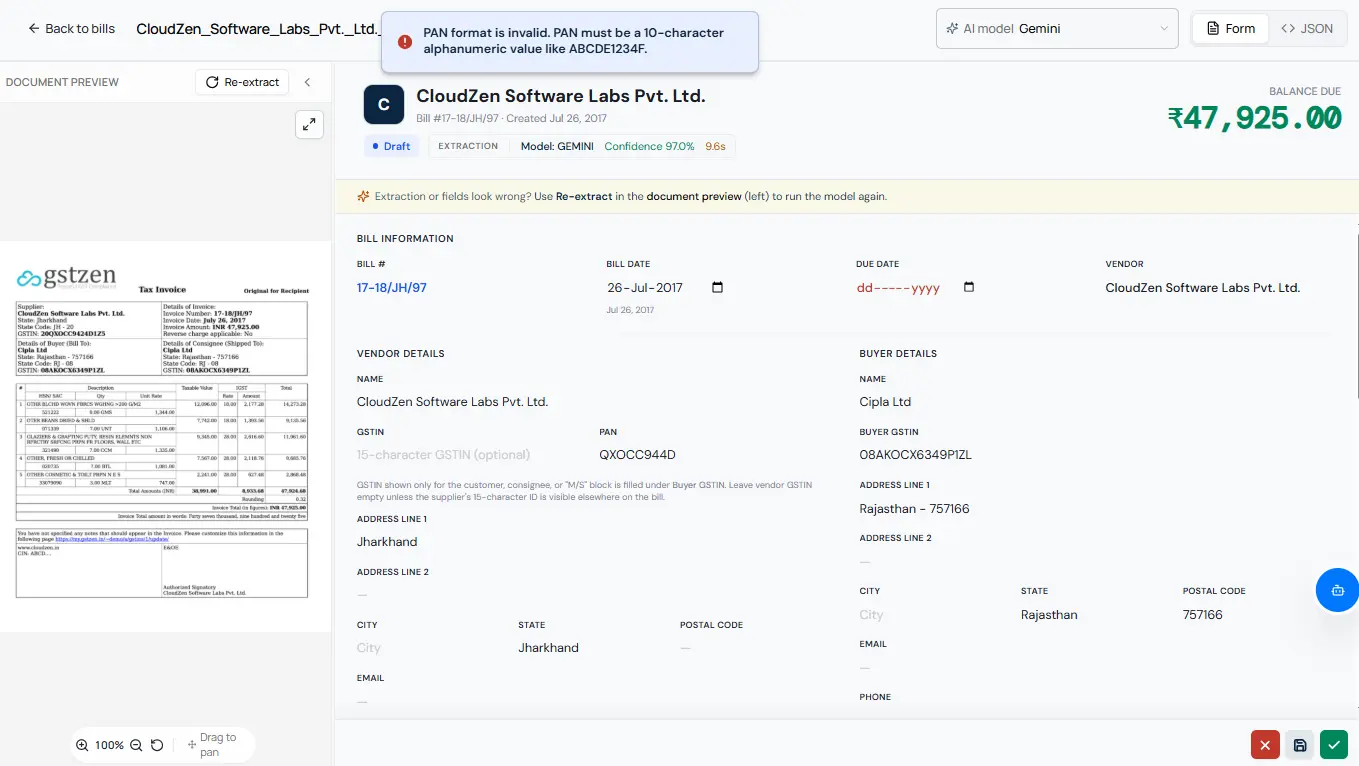Image resolution: width=1359 pixels, height=766 pixels.
Task: Open calendar picker for Due Date
Action: coord(968,288)
